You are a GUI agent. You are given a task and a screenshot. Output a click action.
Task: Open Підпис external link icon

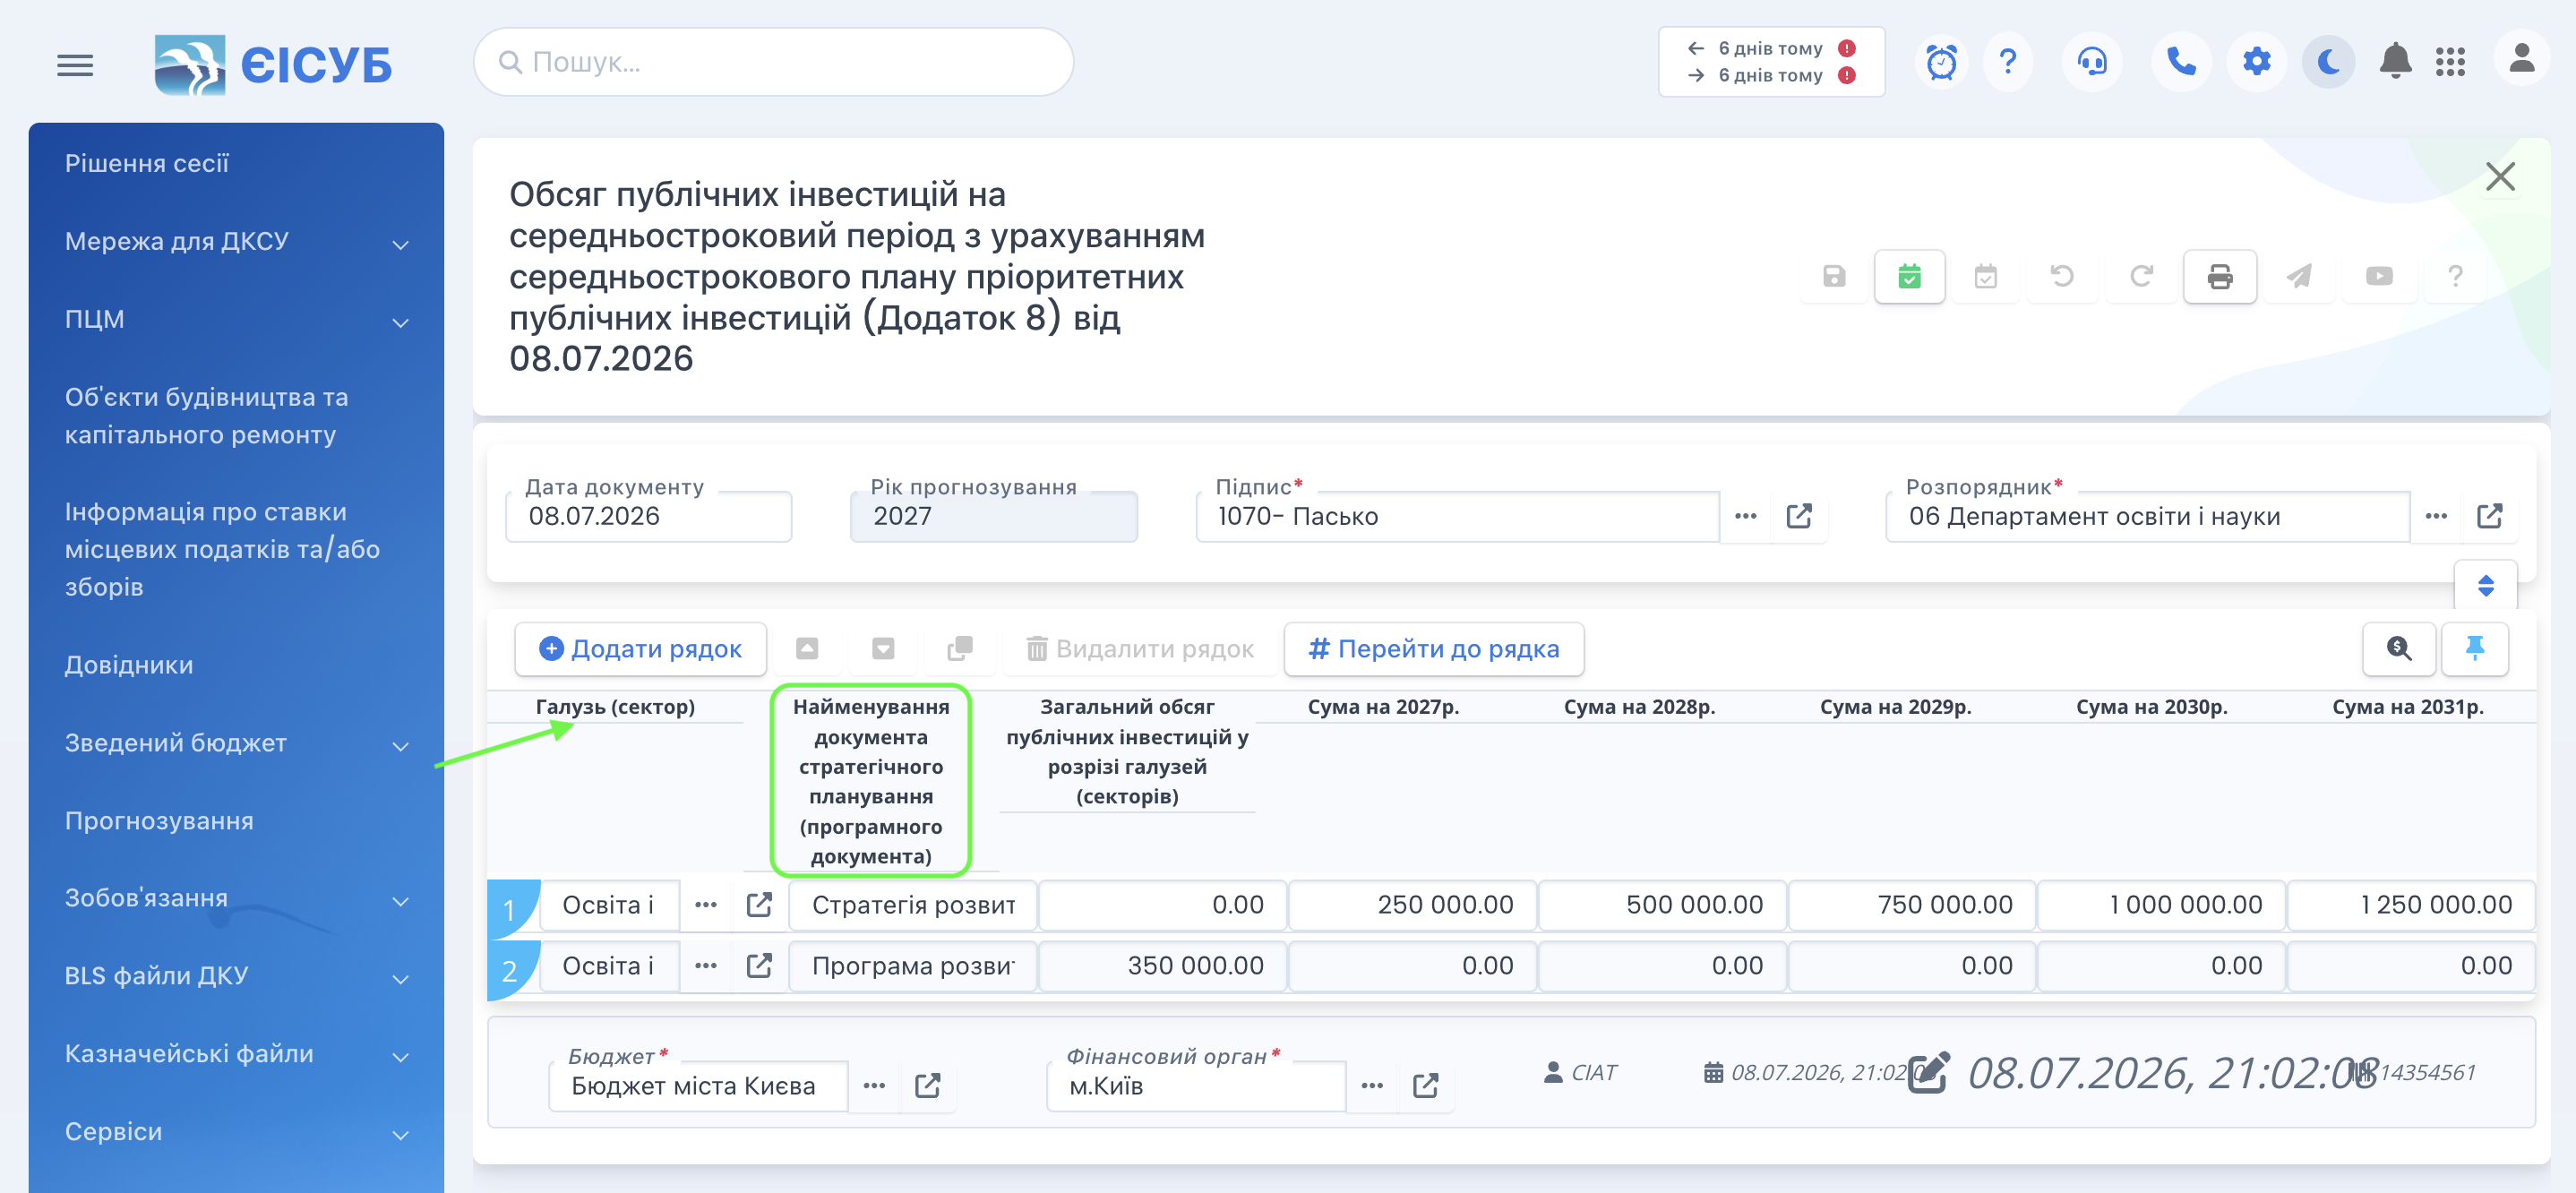(1799, 516)
